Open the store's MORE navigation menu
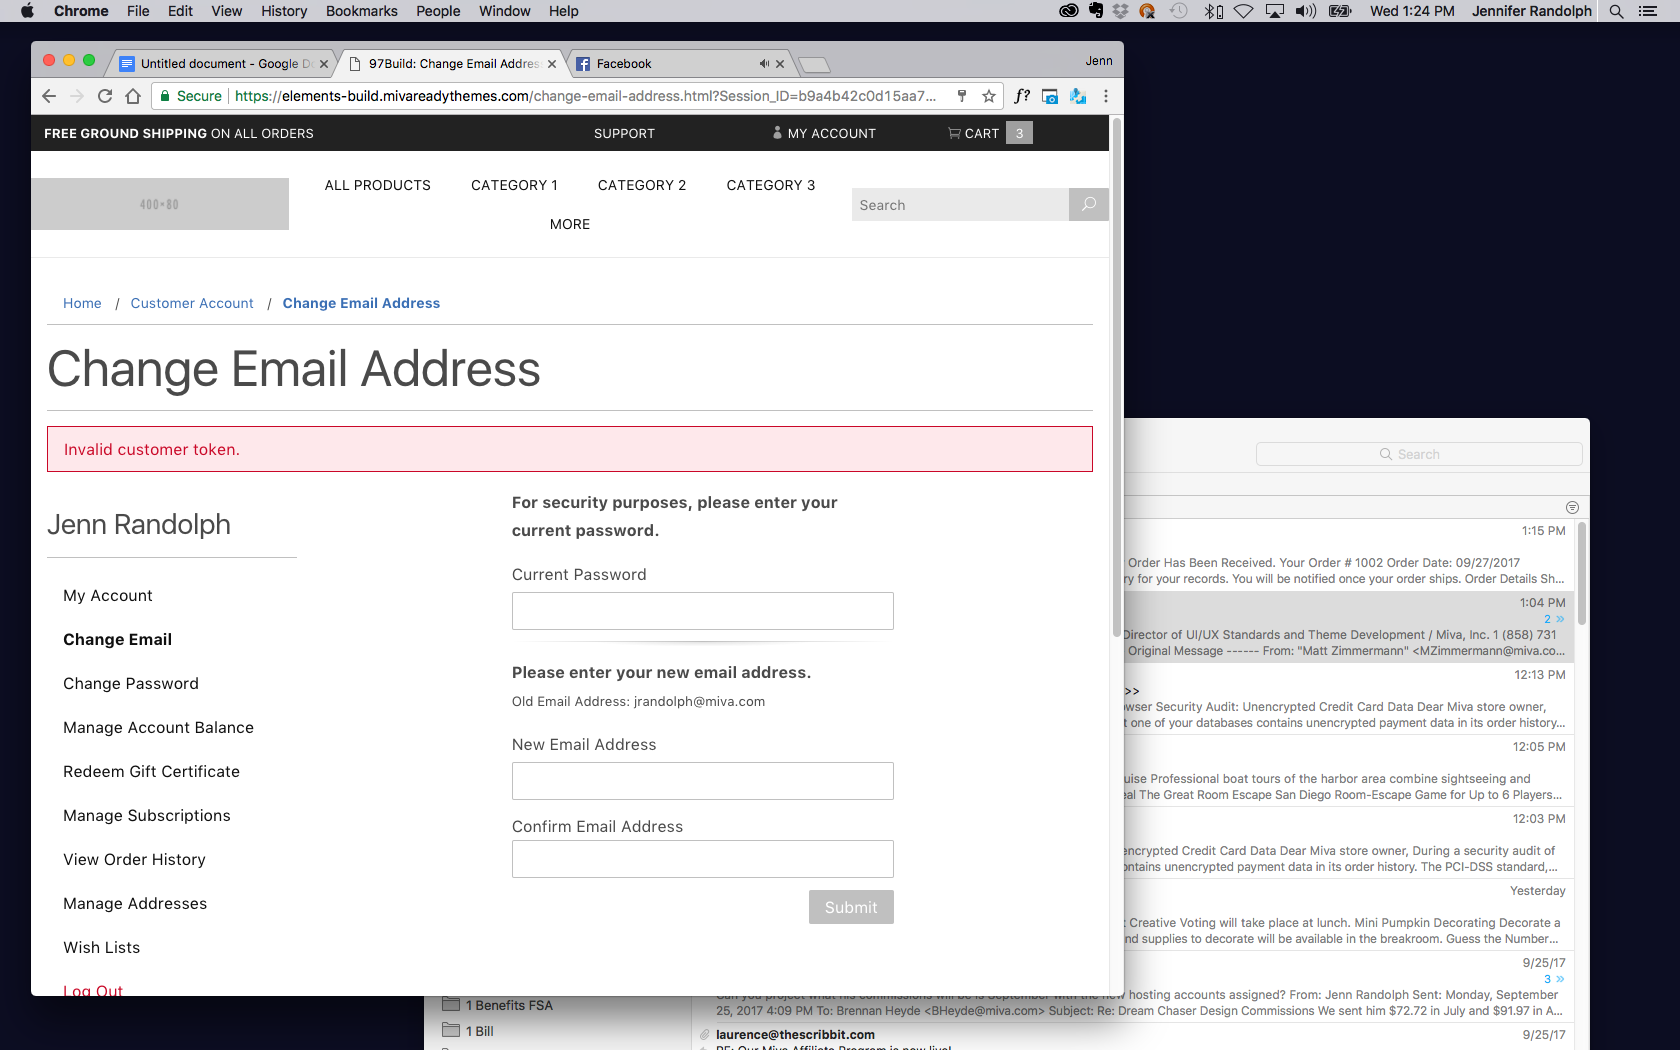This screenshot has width=1680, height=1050. coord(570,224)
